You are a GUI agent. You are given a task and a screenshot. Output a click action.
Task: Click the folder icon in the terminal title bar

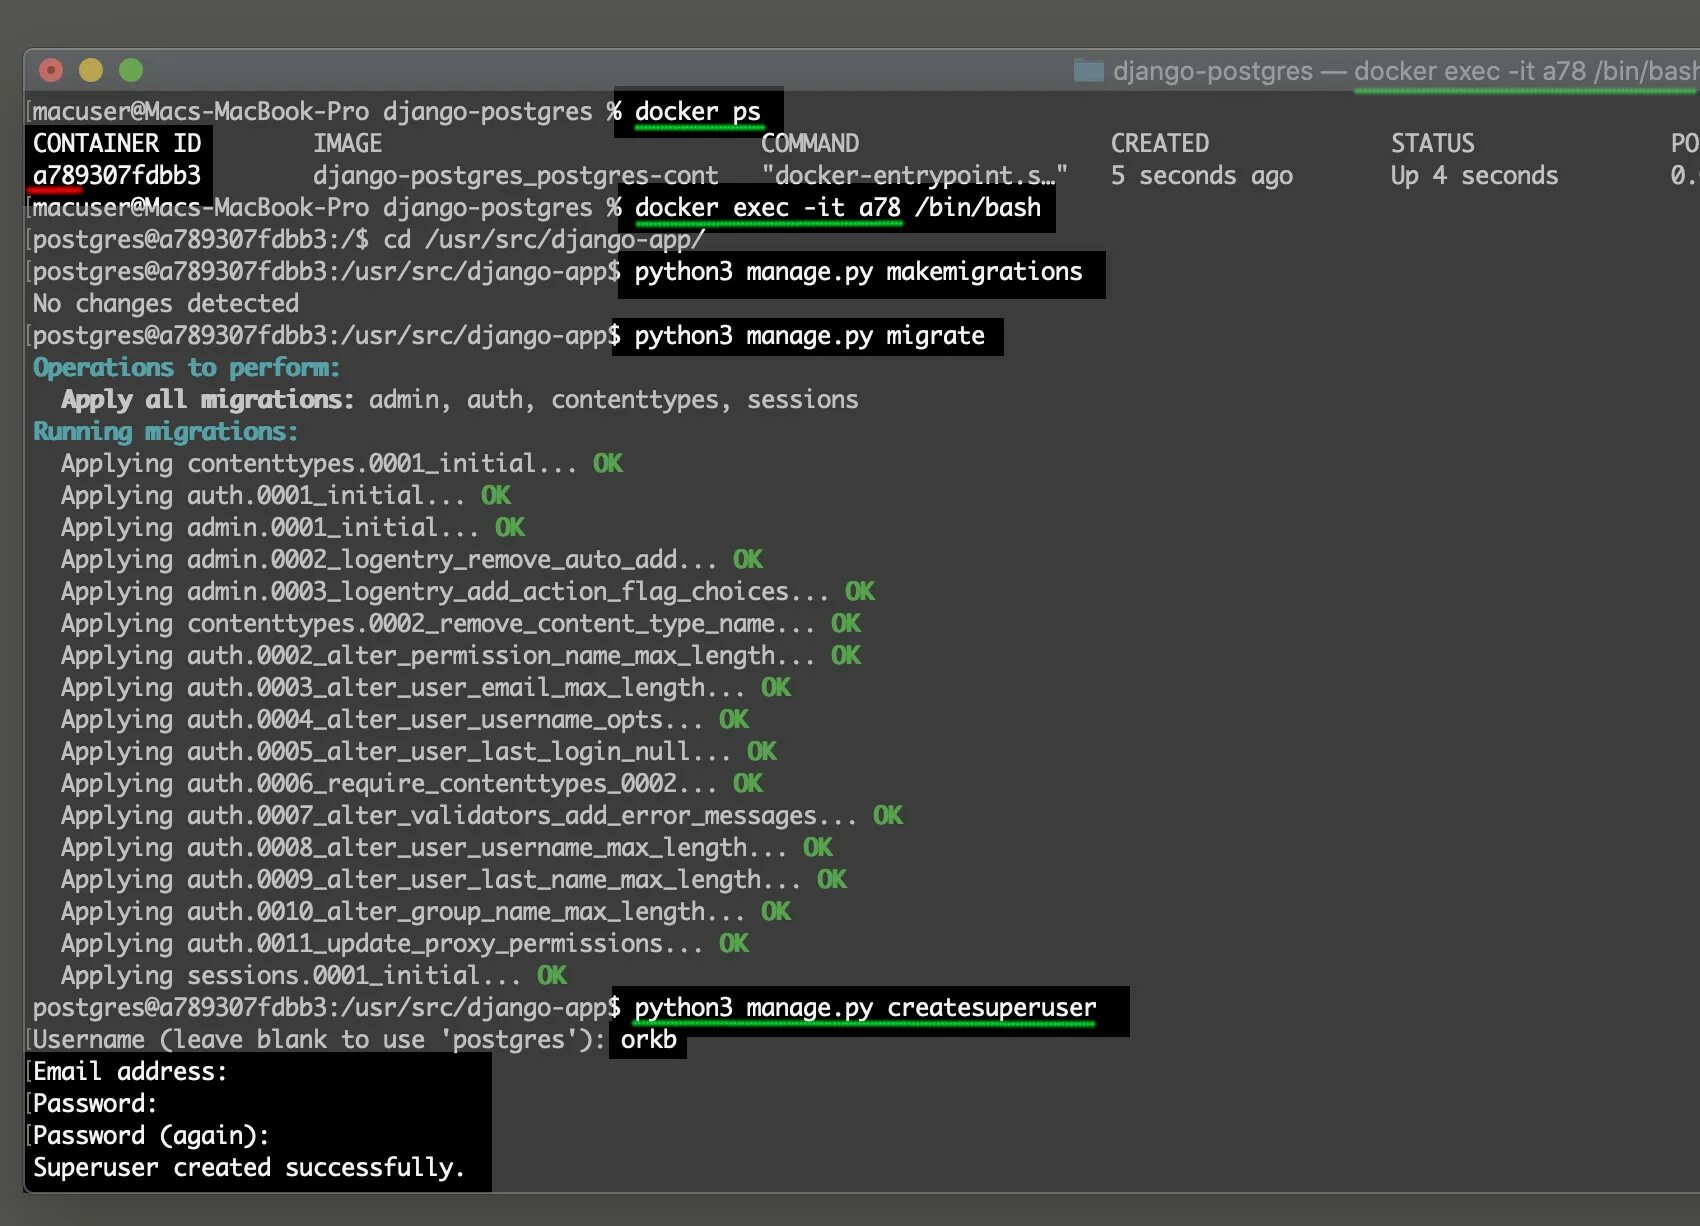[1088, 71]
